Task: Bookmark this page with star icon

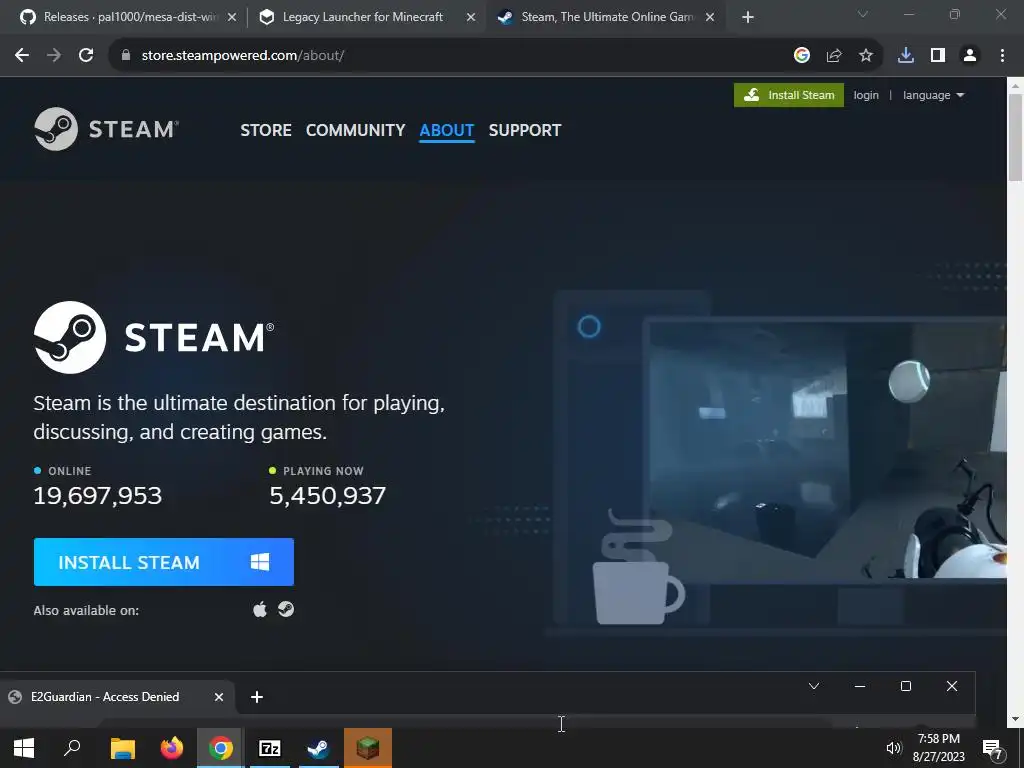Action: pyautogui.click(x=866, y=56)
